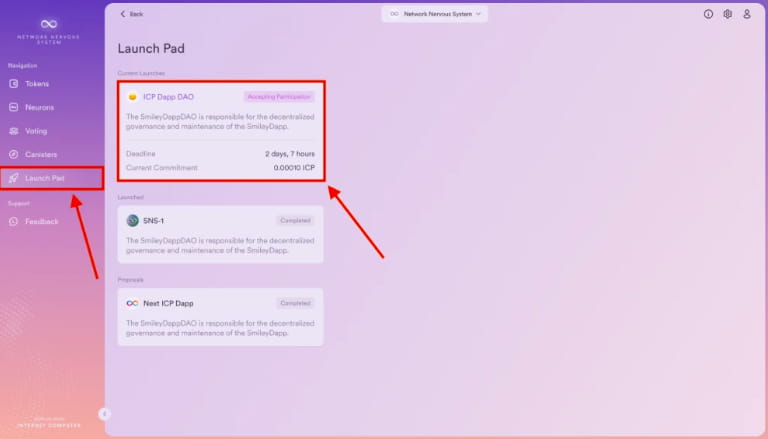The image size is (768, 439).
Task: Open Neurons from the sidebar
Action: (40, 107)
